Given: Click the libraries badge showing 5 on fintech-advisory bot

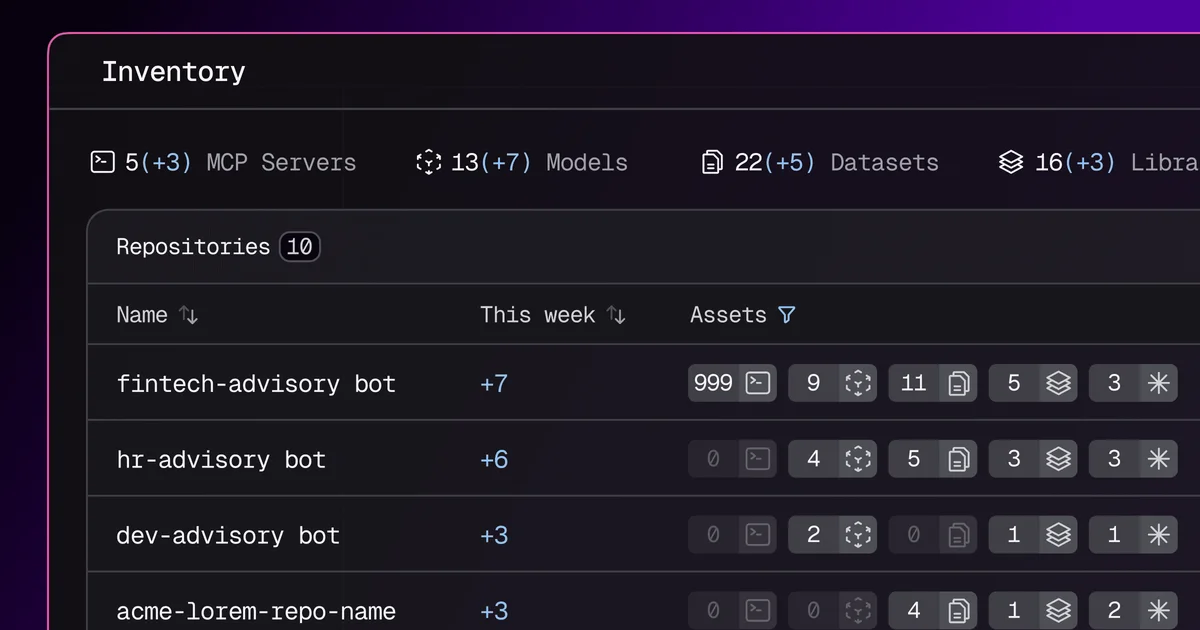Looking at the screenshot, I should click(1033, 383).
